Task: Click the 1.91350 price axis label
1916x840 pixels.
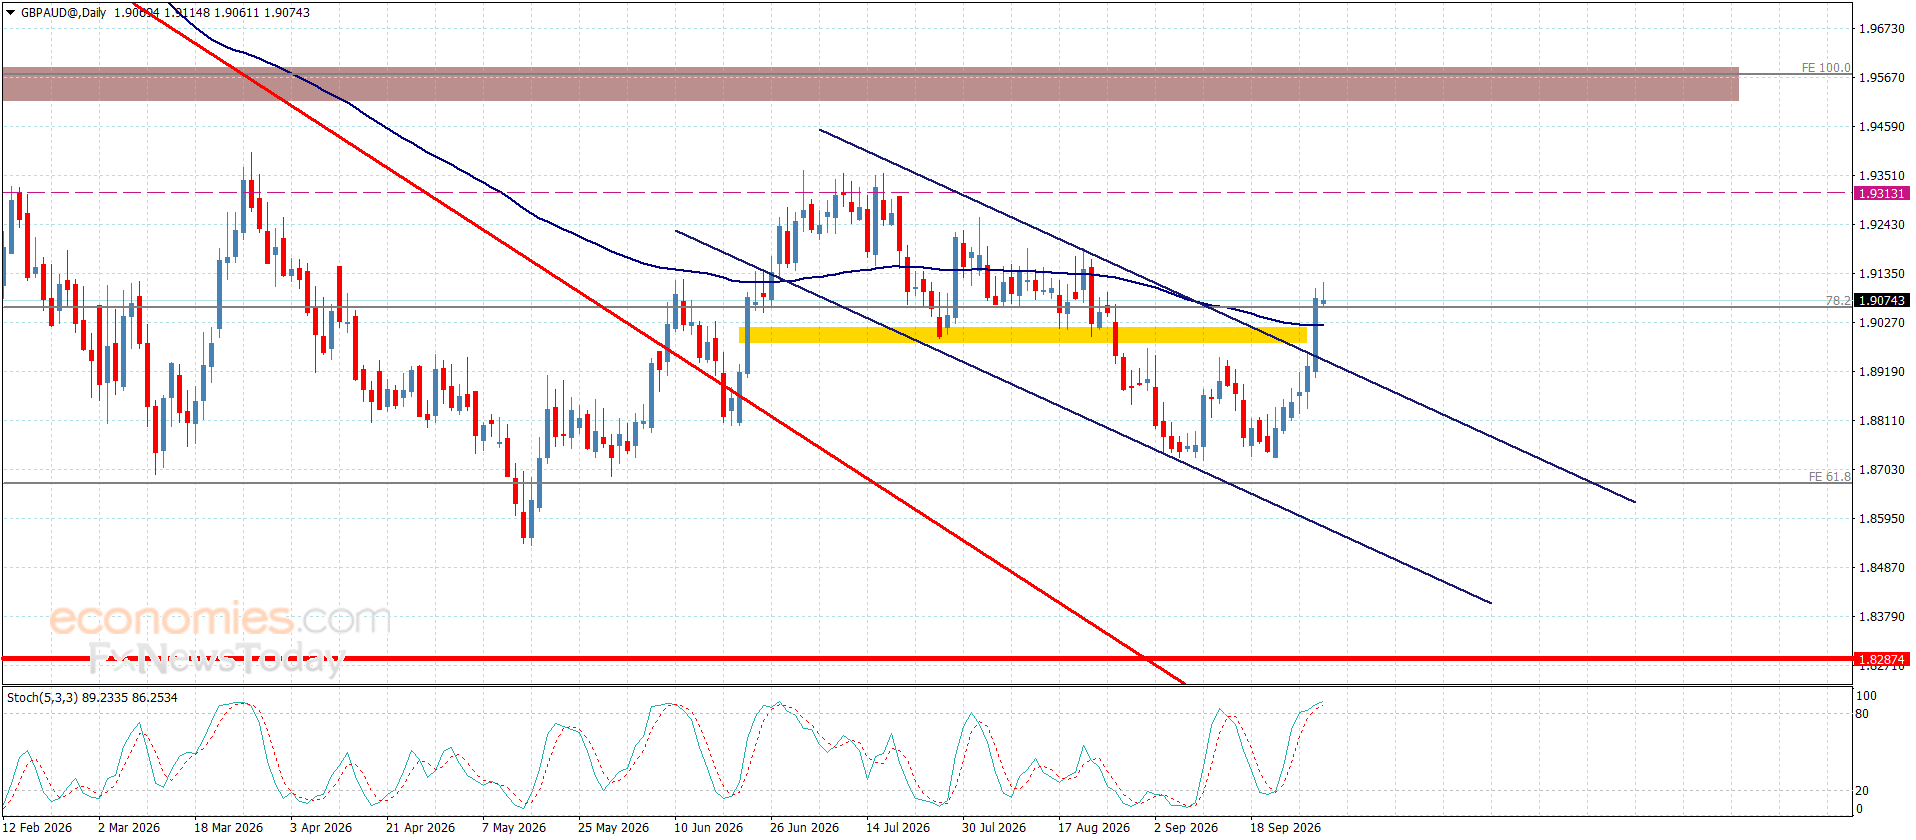Action: click(x=1881, y=274)
